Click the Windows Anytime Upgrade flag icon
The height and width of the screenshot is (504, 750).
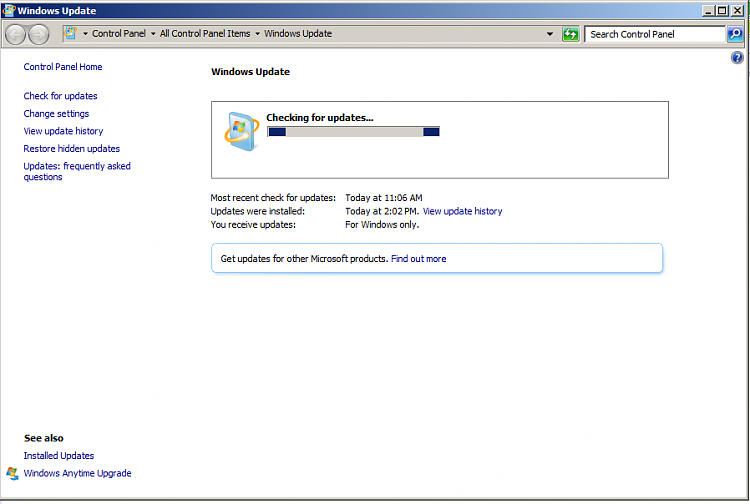tap(12, 473)
